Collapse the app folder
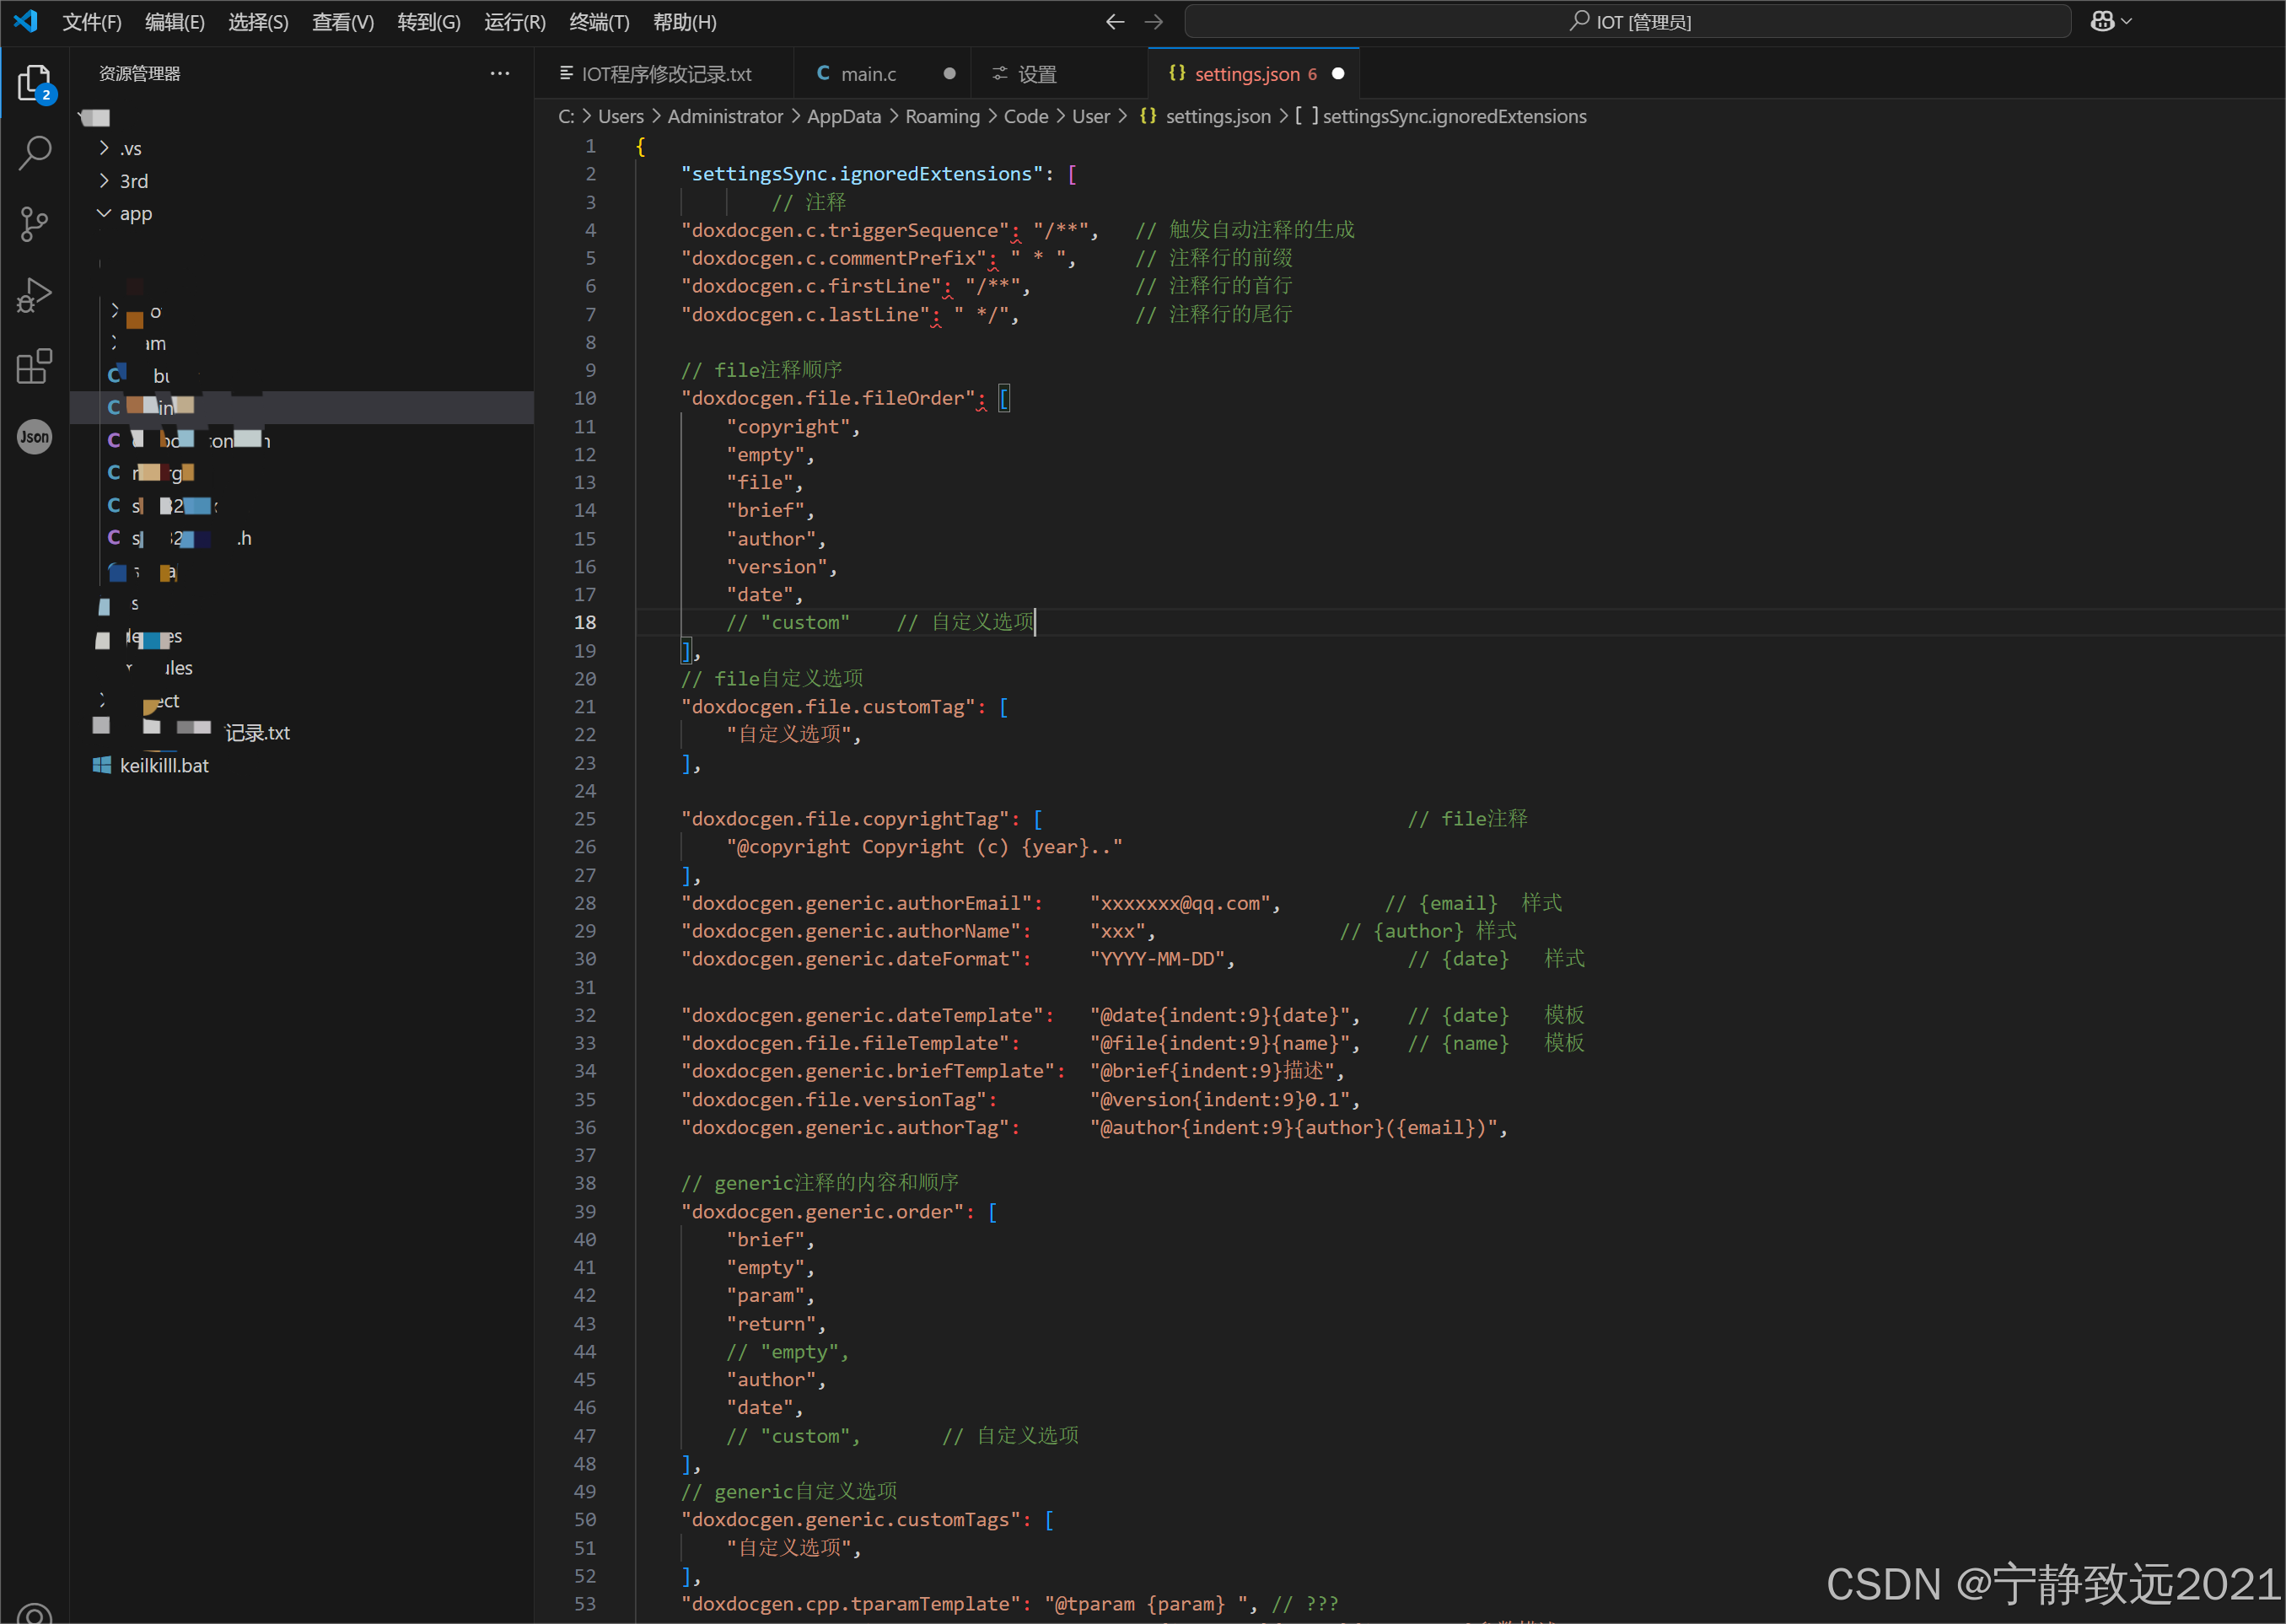 (x=104, y=213)
